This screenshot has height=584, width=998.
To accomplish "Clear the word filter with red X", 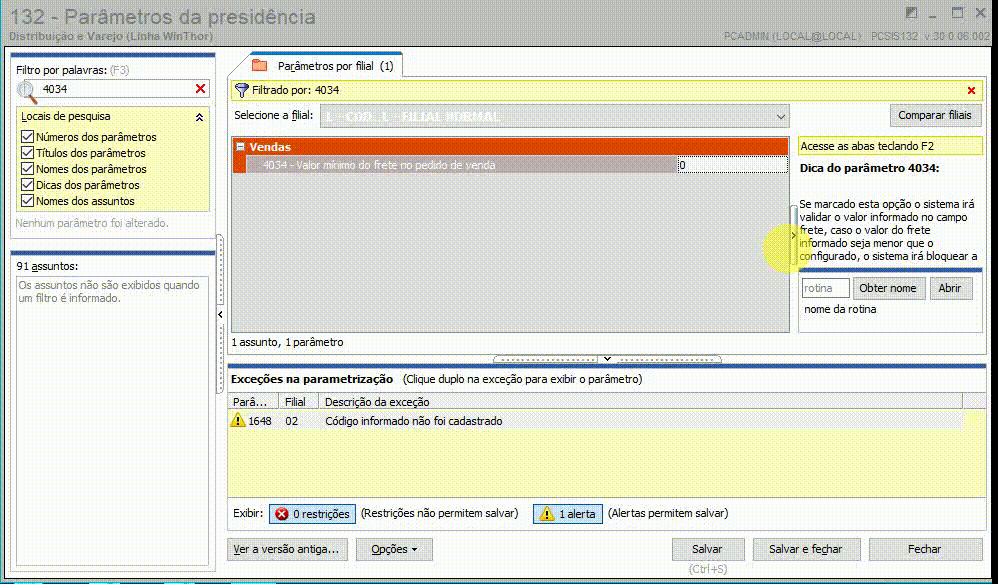I will [x=200, y=88].
